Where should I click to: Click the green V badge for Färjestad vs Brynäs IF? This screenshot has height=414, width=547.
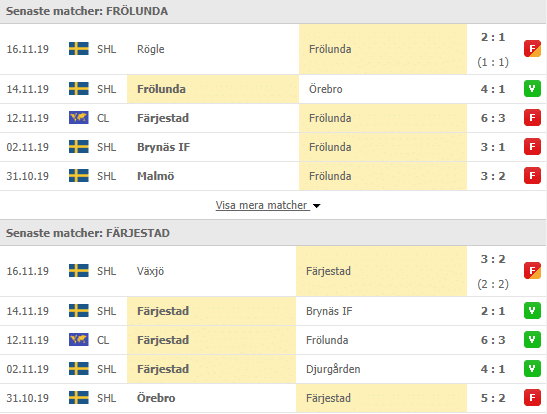532,311
